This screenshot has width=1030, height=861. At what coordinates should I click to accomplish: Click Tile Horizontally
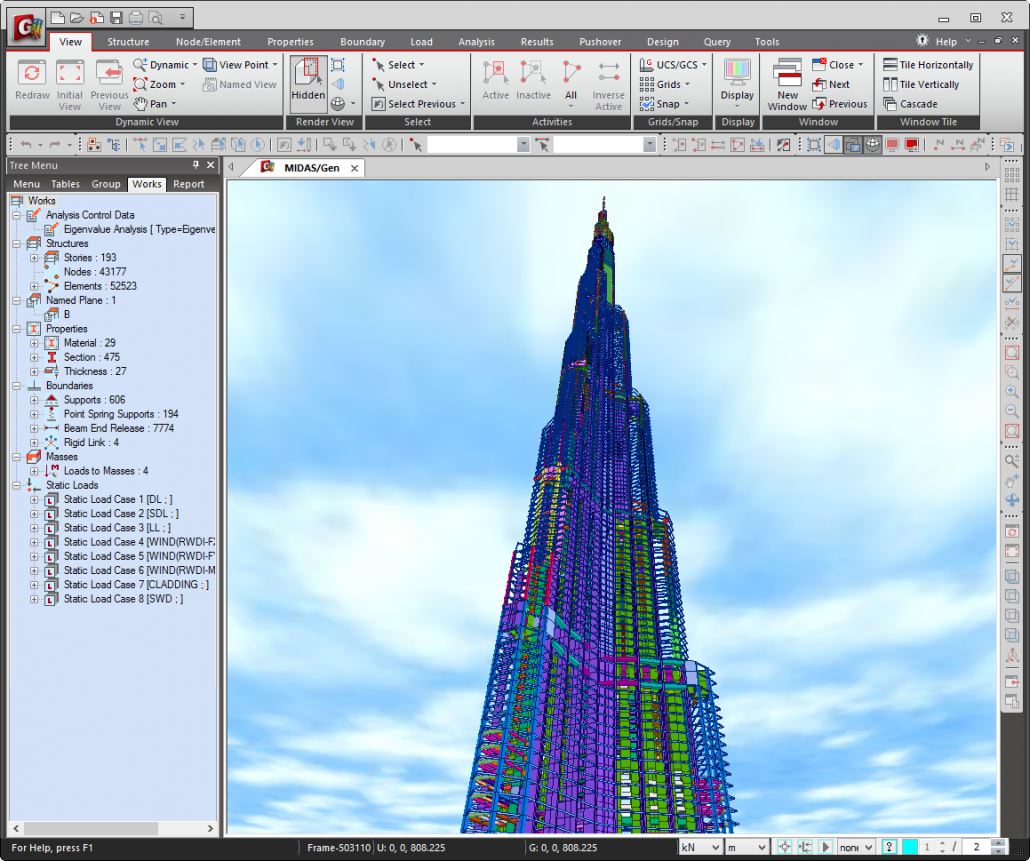(x=928, y=65)
